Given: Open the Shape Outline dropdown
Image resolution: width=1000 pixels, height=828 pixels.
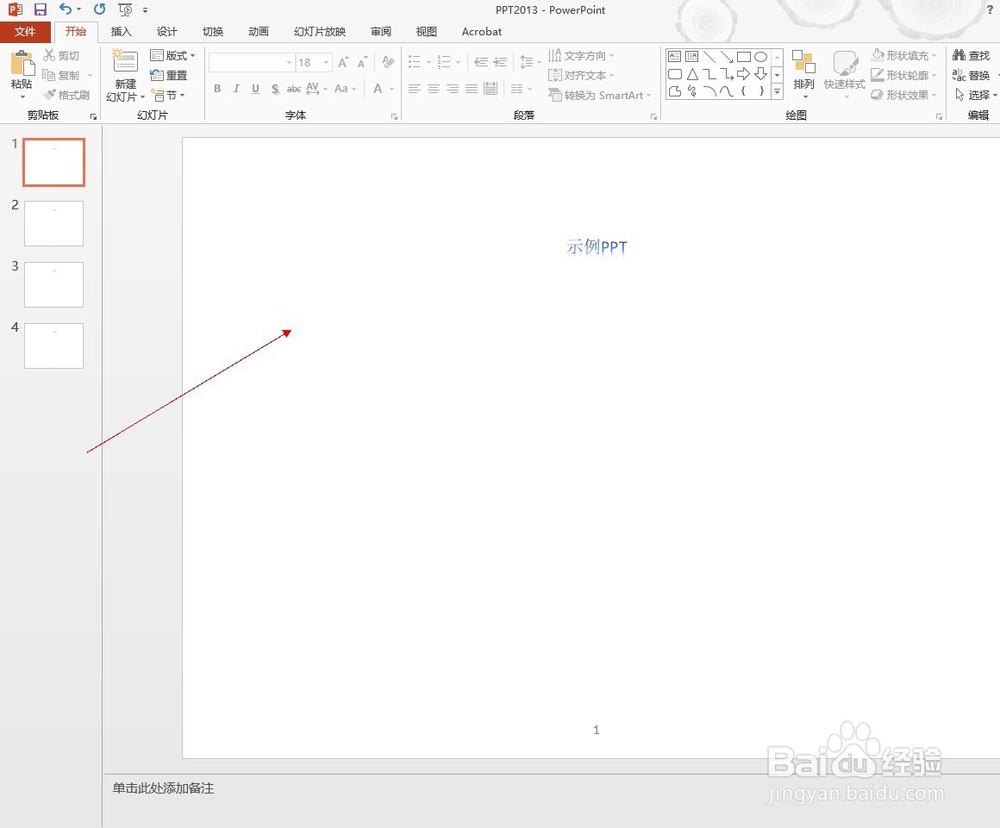Looking at the screenshot, I should pyautogui.click(x=904, y=75).
